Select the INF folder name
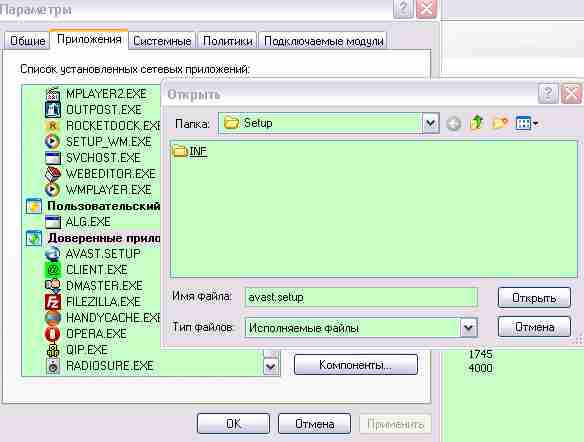 click(x=198, y=151)
